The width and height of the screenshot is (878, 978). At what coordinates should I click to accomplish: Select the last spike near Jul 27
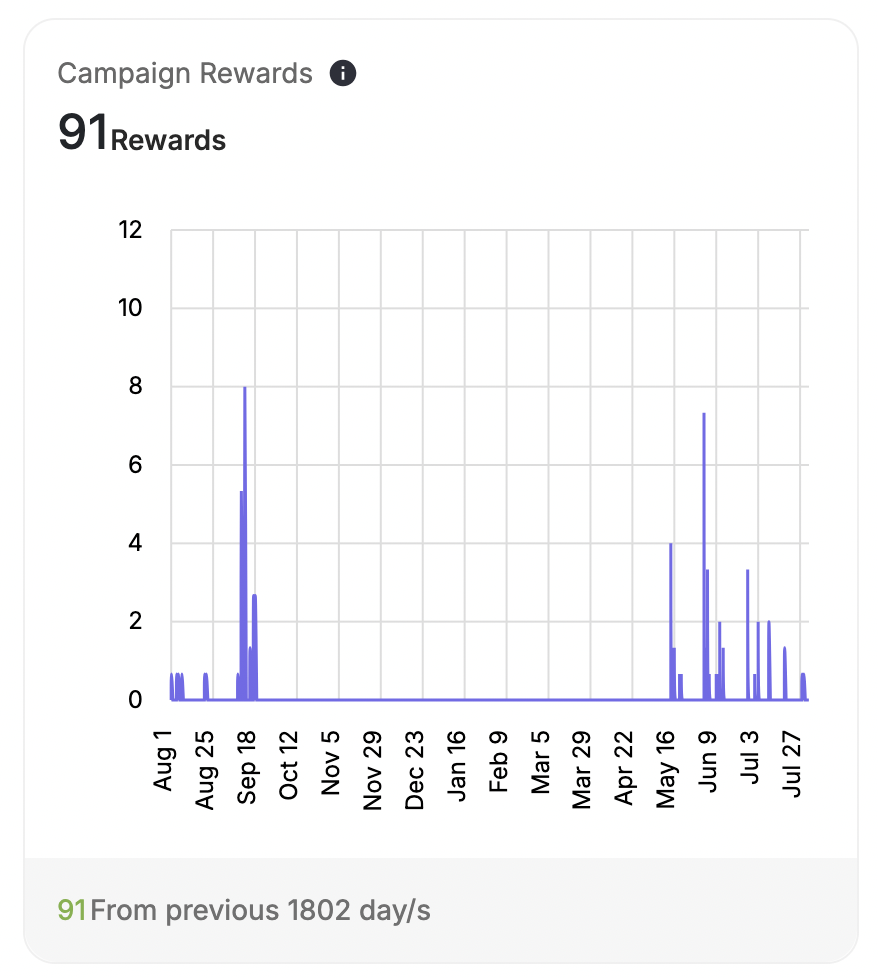click(803, 685)
